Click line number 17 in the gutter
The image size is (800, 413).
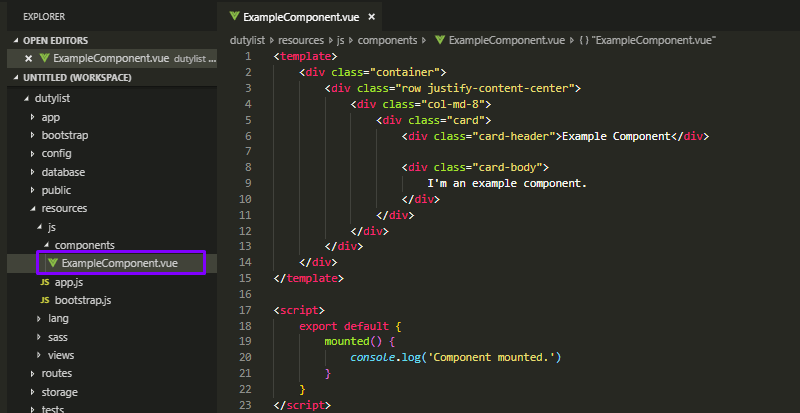coord(245,310)
